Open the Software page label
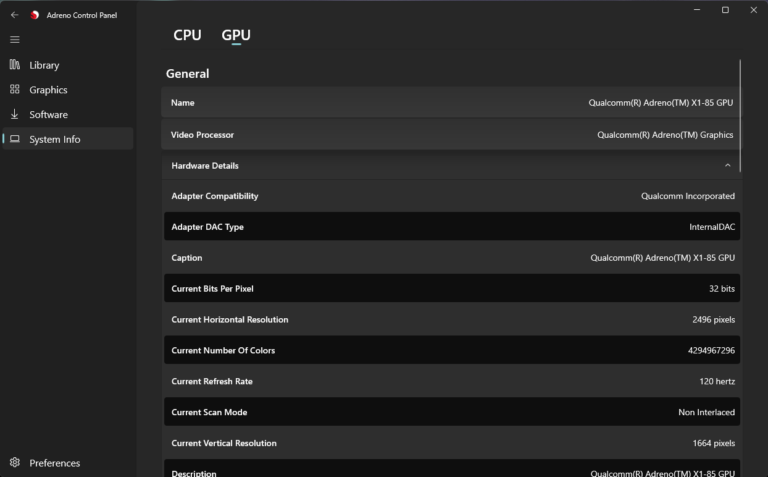This screenshot has width=768, height=477. (x=48, y=114)
